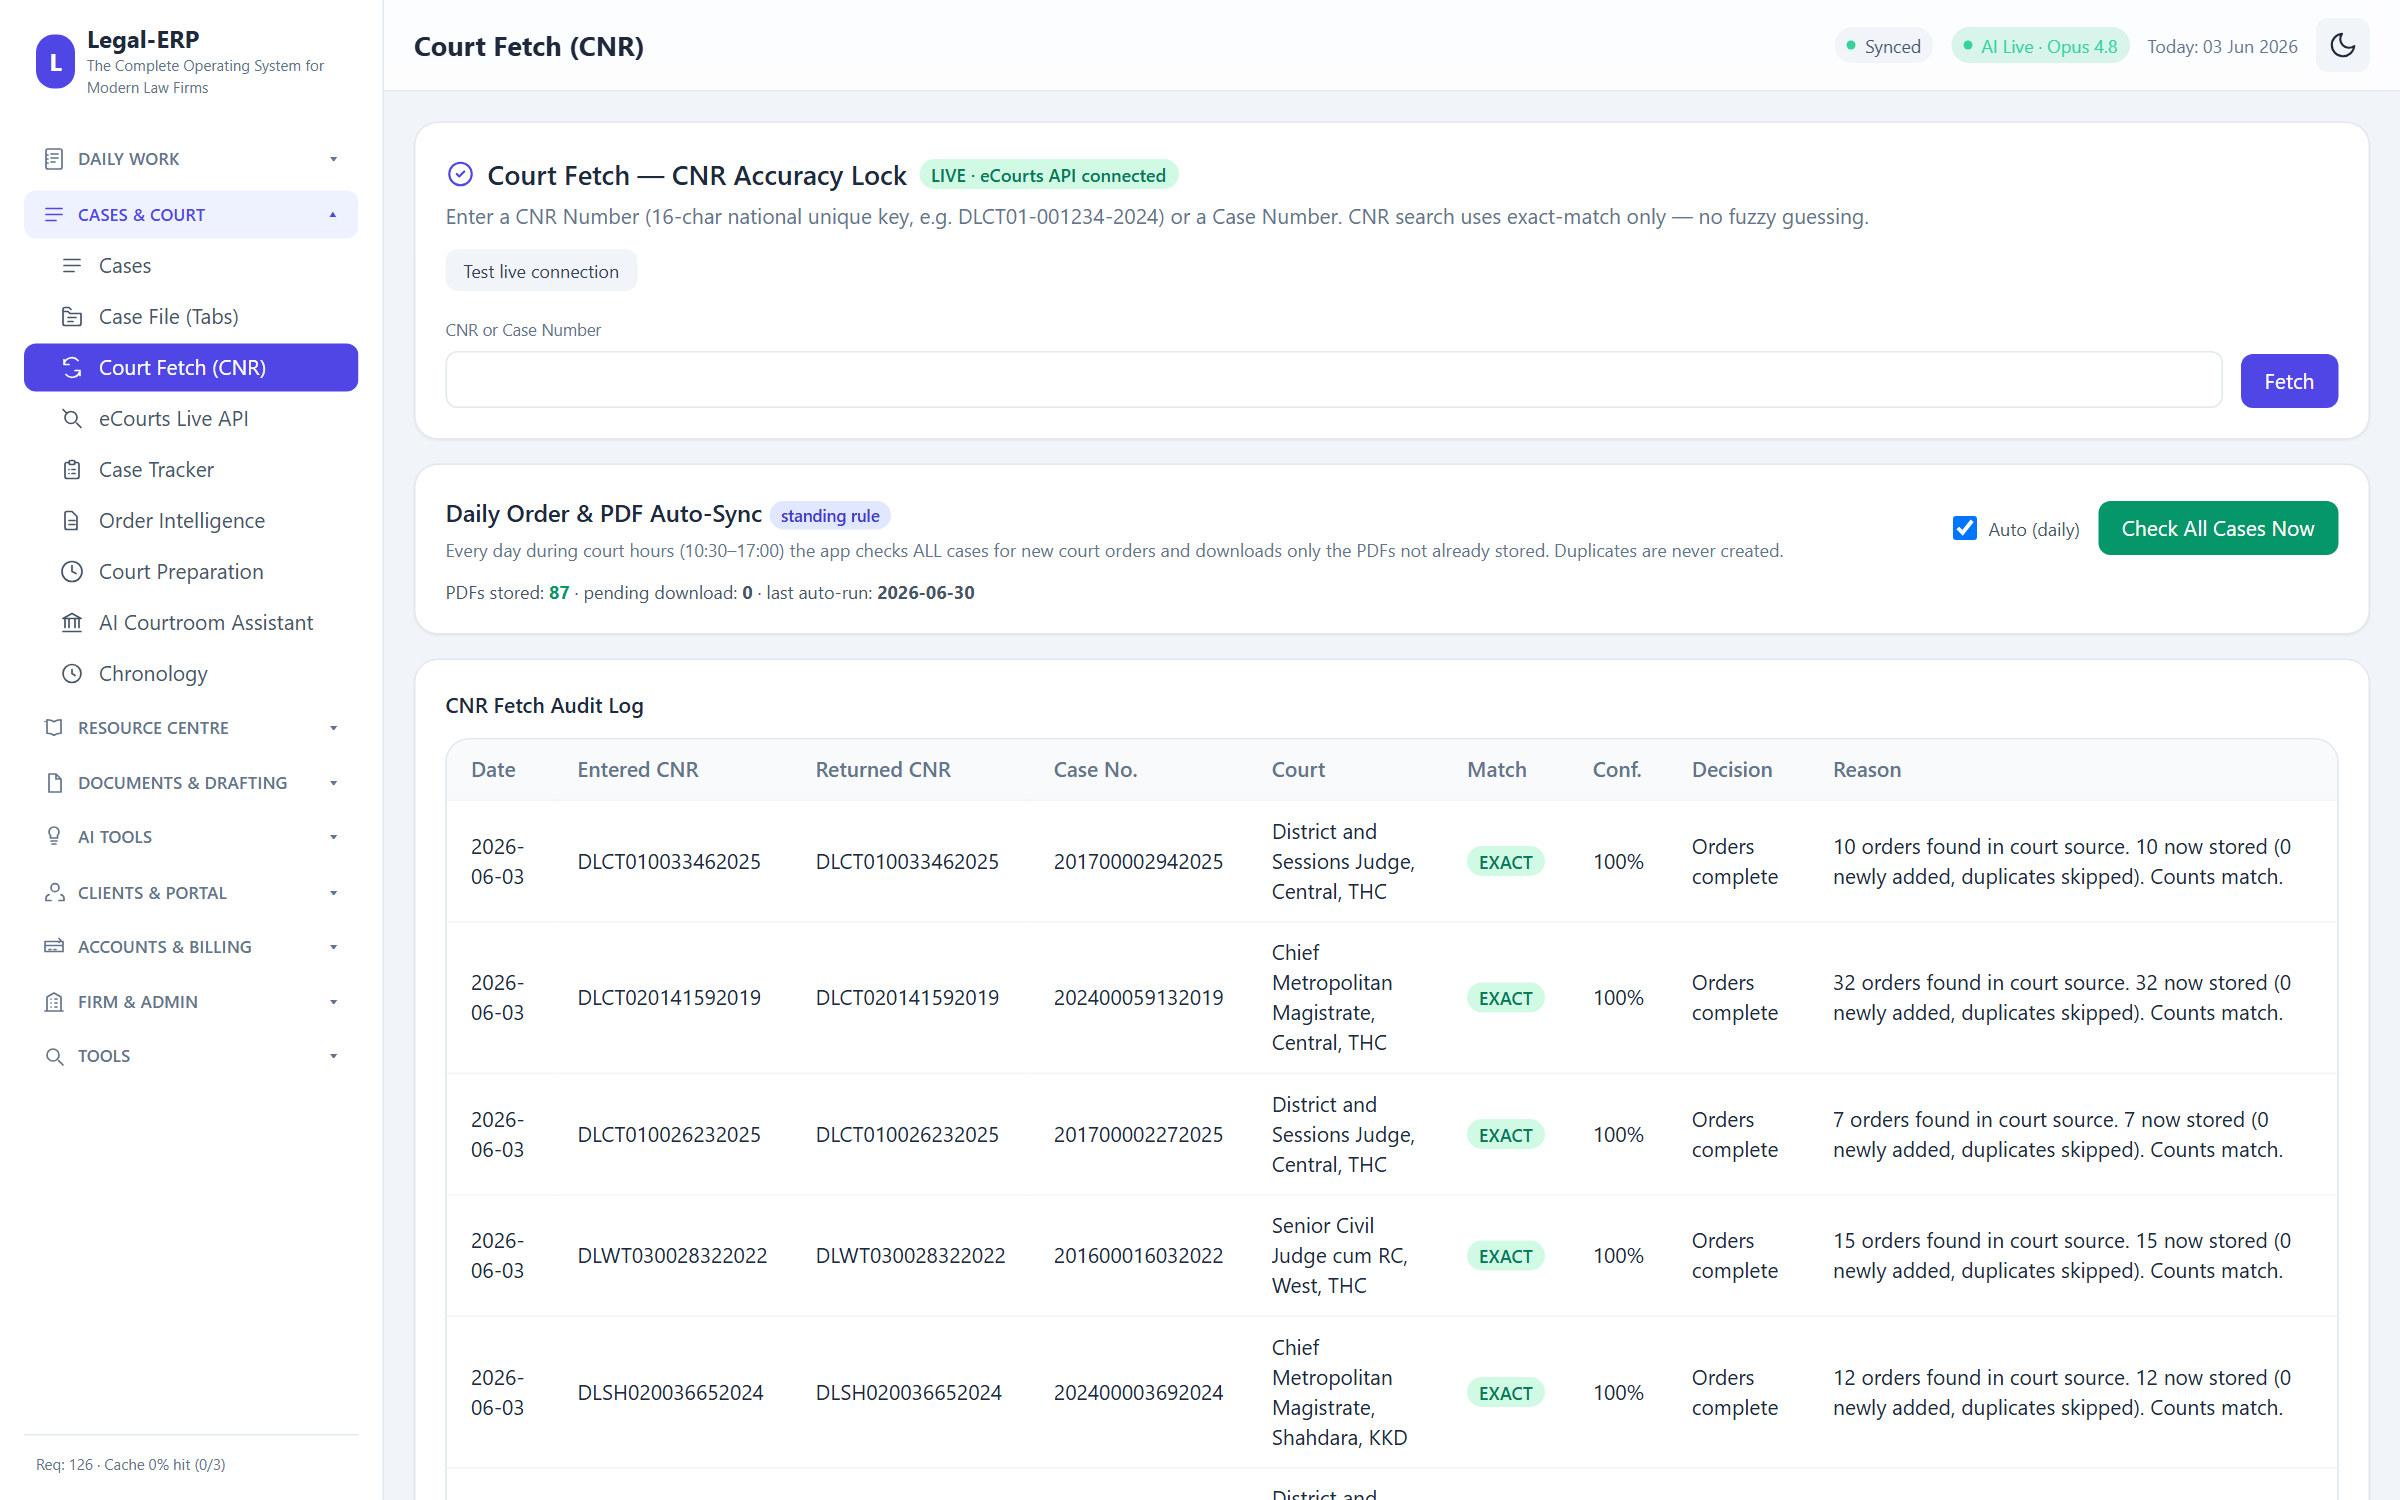Click the Chronology clock icon

point(72,674)
